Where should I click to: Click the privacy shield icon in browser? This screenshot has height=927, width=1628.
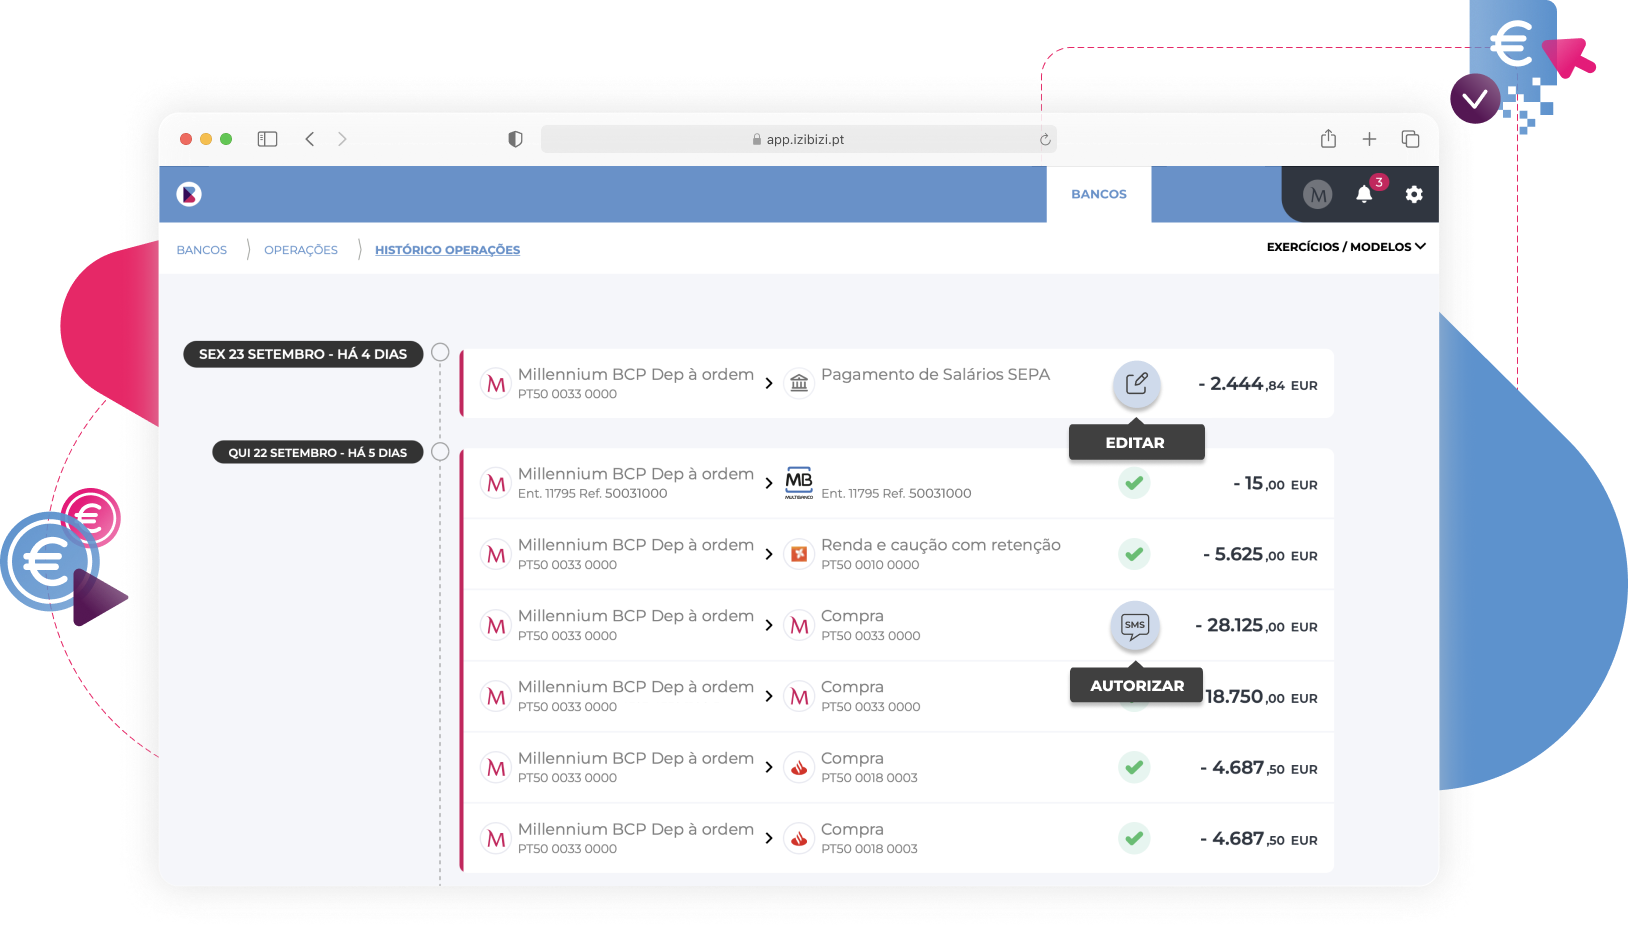pos(515,139)
